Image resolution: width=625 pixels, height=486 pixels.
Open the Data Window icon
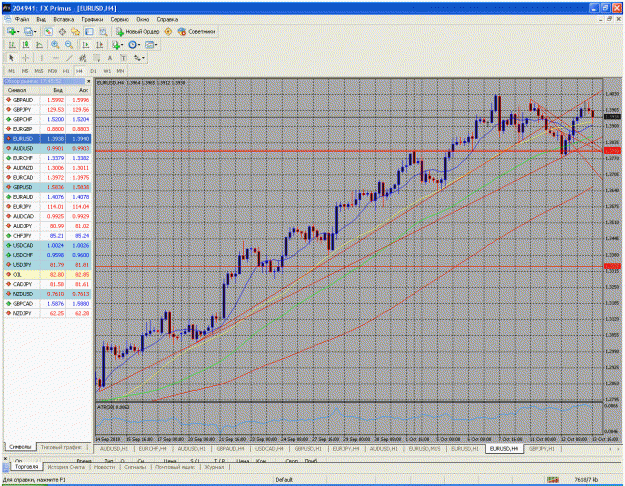click(x=62, y=31)
